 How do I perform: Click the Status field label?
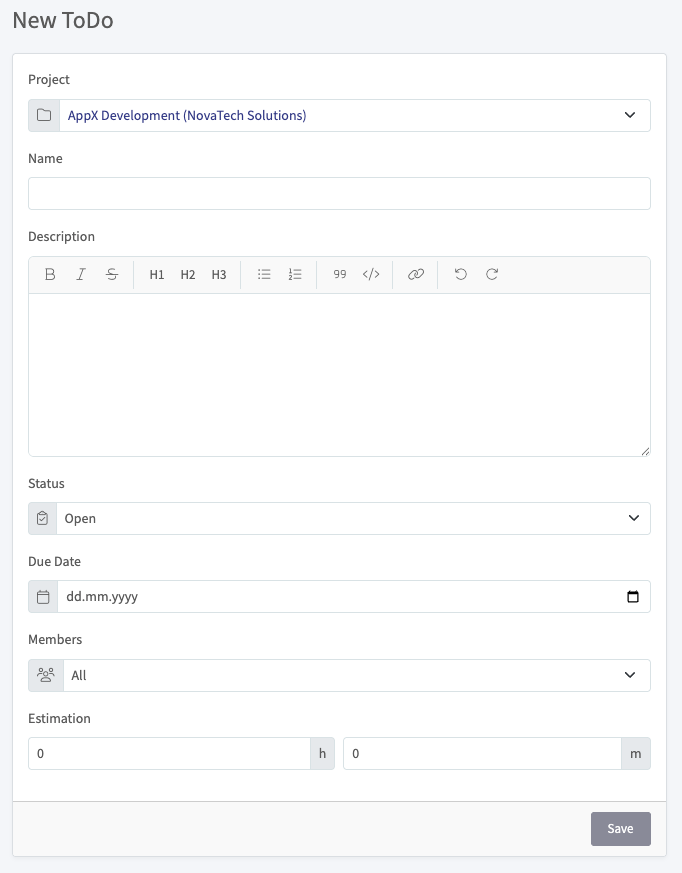(46, 483)
